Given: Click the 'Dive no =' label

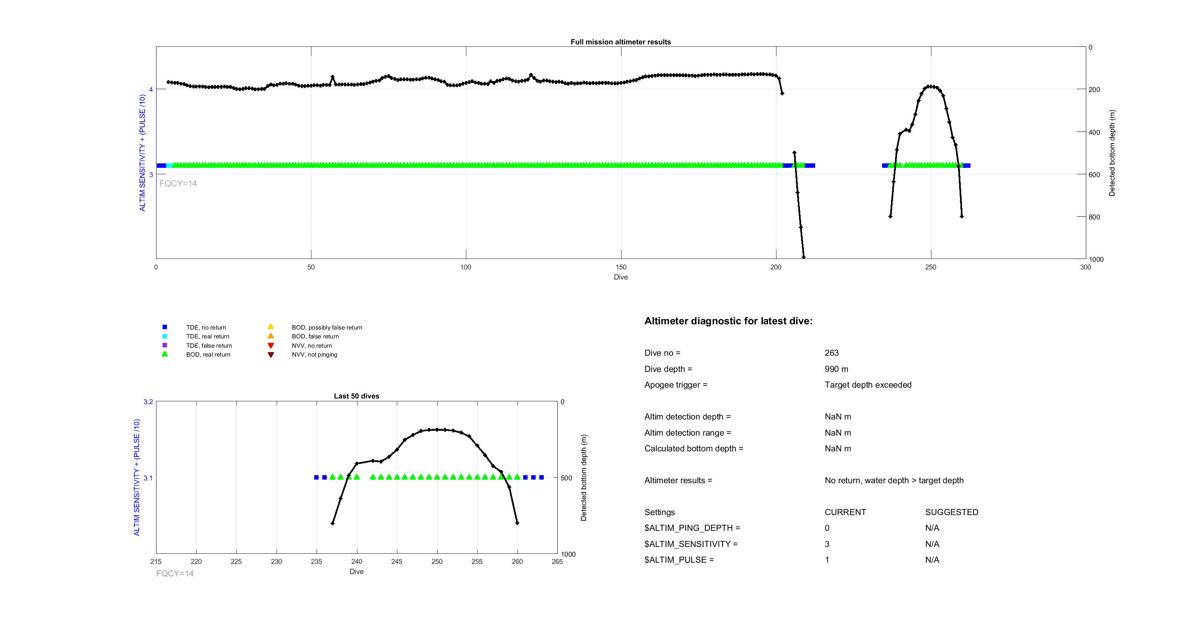Looking at the screenshot, I should coord(663,353).
